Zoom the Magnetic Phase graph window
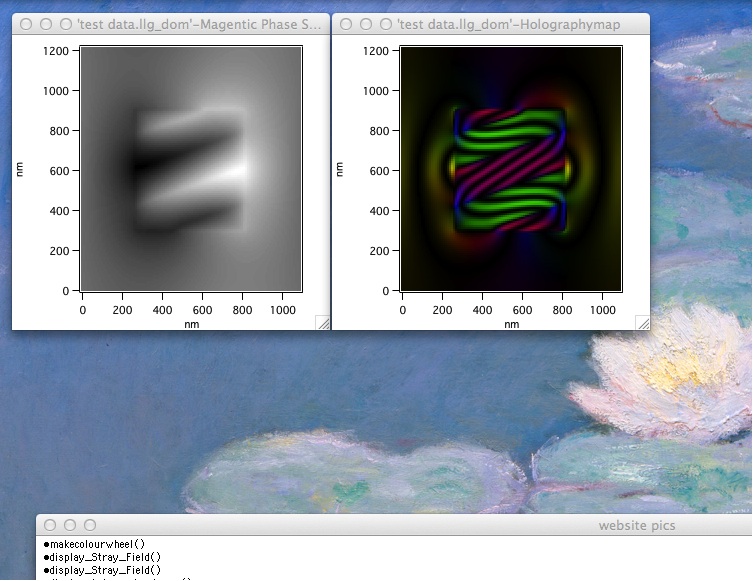756x581 pixels. coord(66,24)
